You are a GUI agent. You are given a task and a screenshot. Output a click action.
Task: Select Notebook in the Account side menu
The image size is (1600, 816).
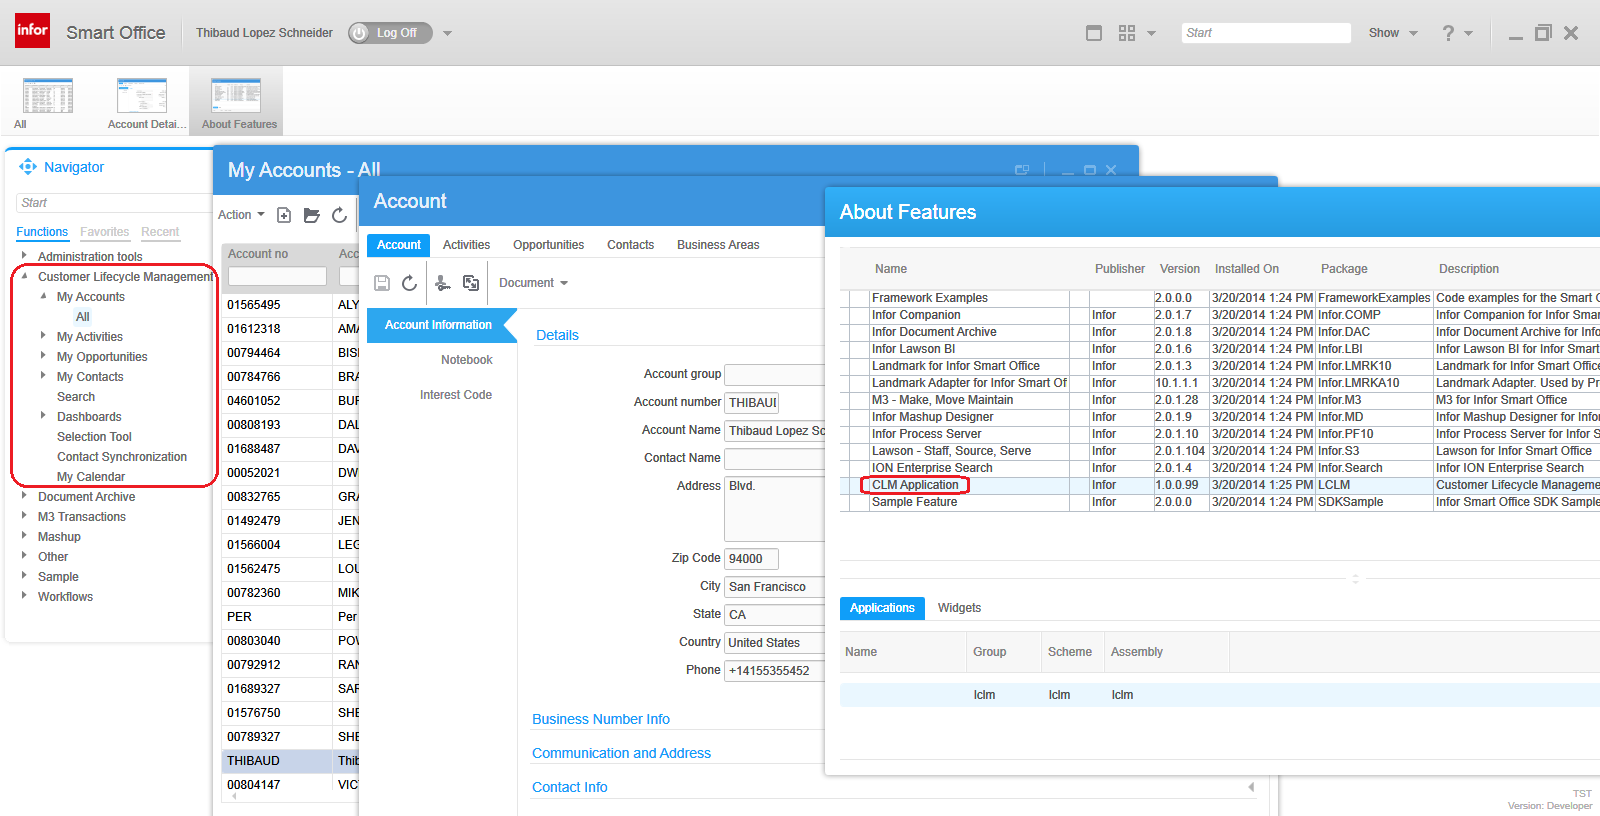[x=466, y=360]
